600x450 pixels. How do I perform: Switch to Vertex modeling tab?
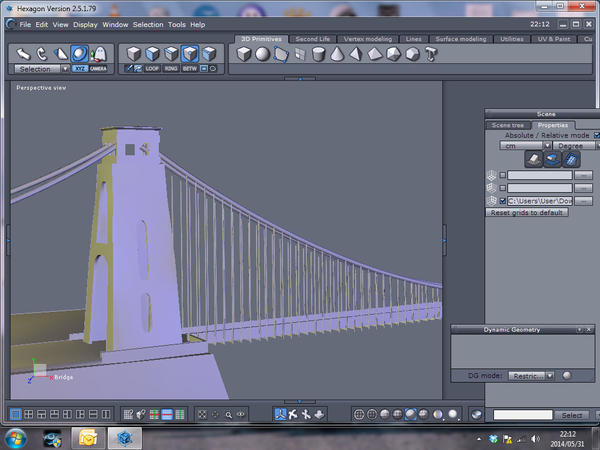[368, 39]
